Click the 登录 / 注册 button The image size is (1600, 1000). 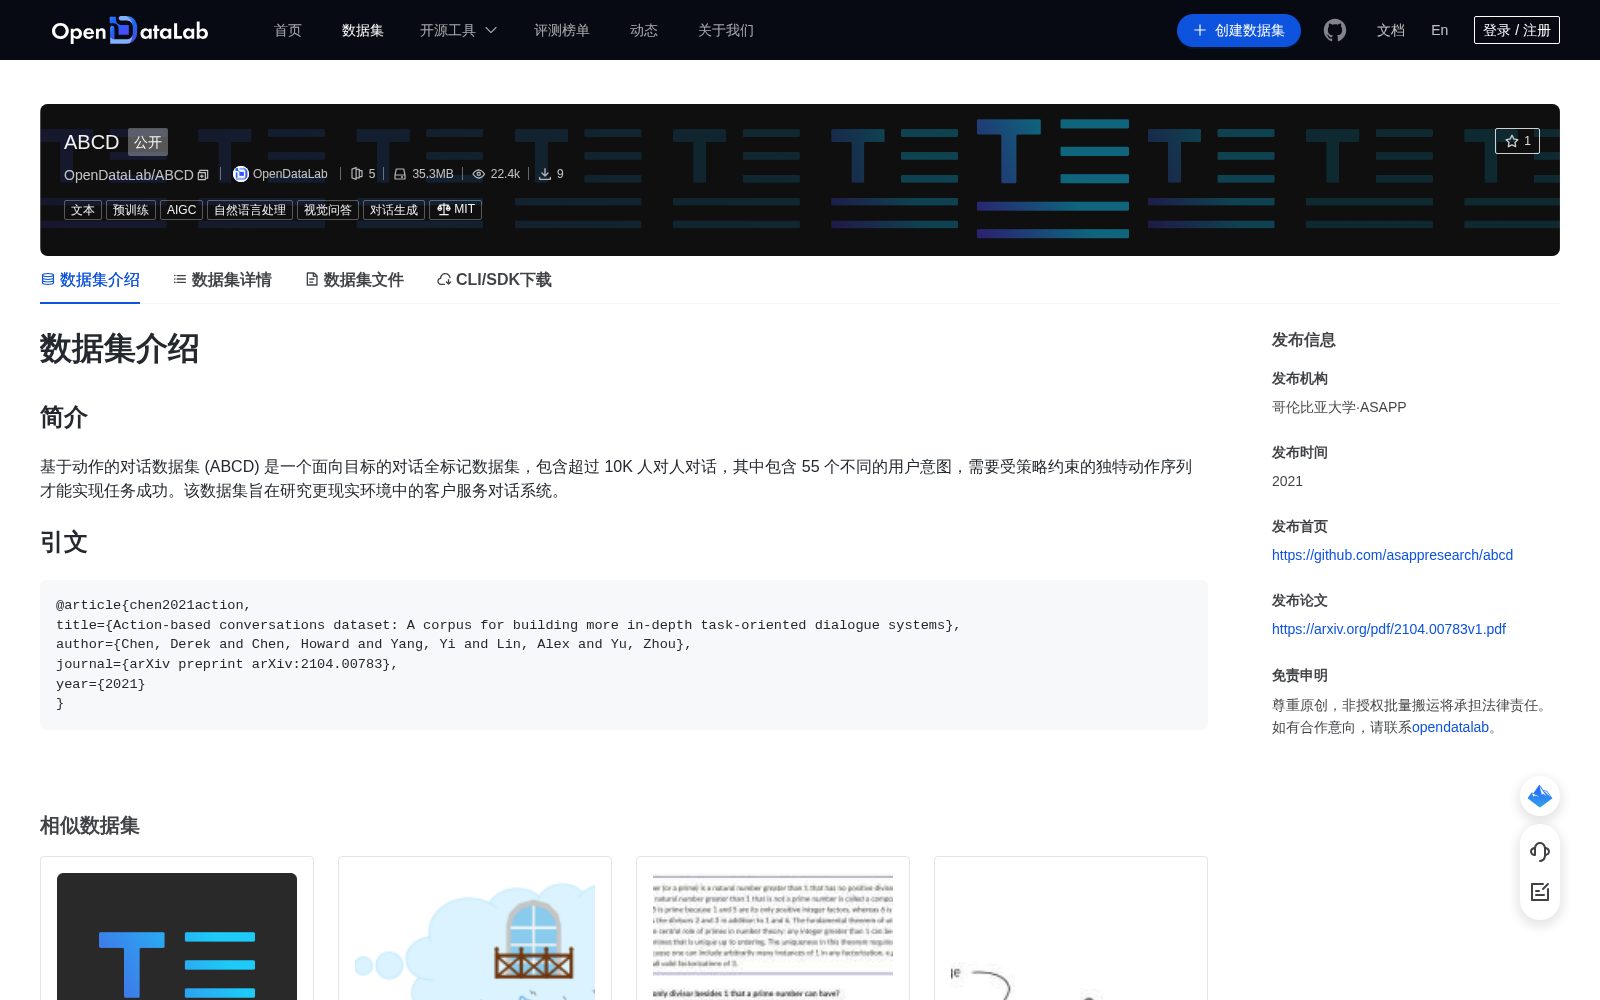(1516, 30)
